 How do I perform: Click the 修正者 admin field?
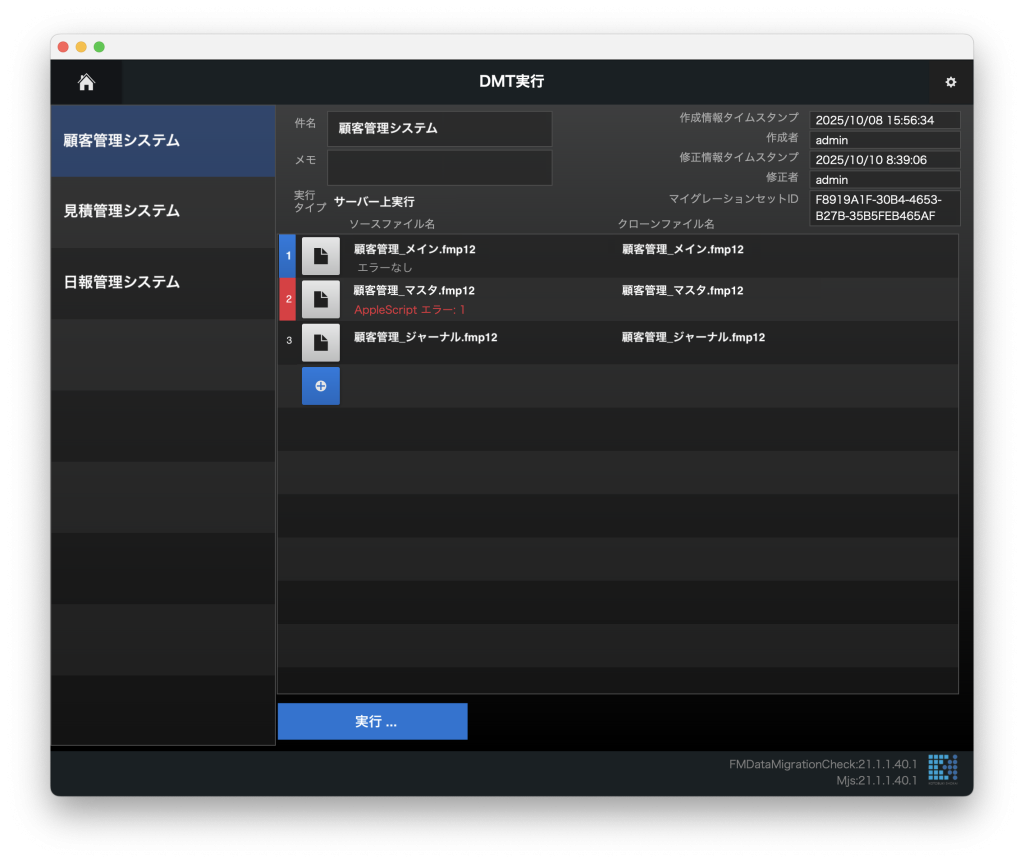tap(884, 180)
